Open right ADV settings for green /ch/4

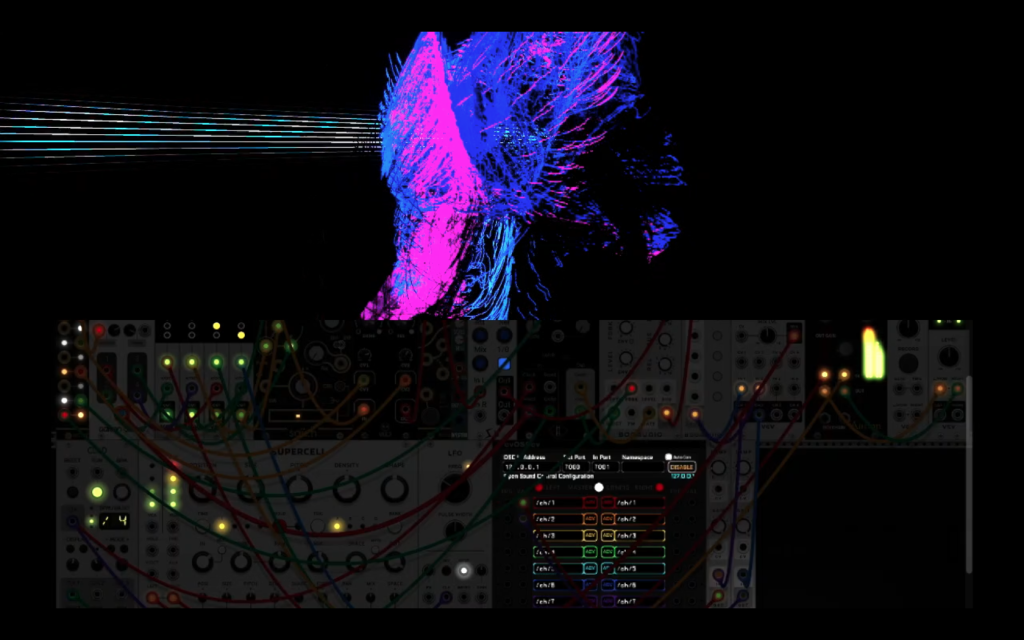pos(607,552)
